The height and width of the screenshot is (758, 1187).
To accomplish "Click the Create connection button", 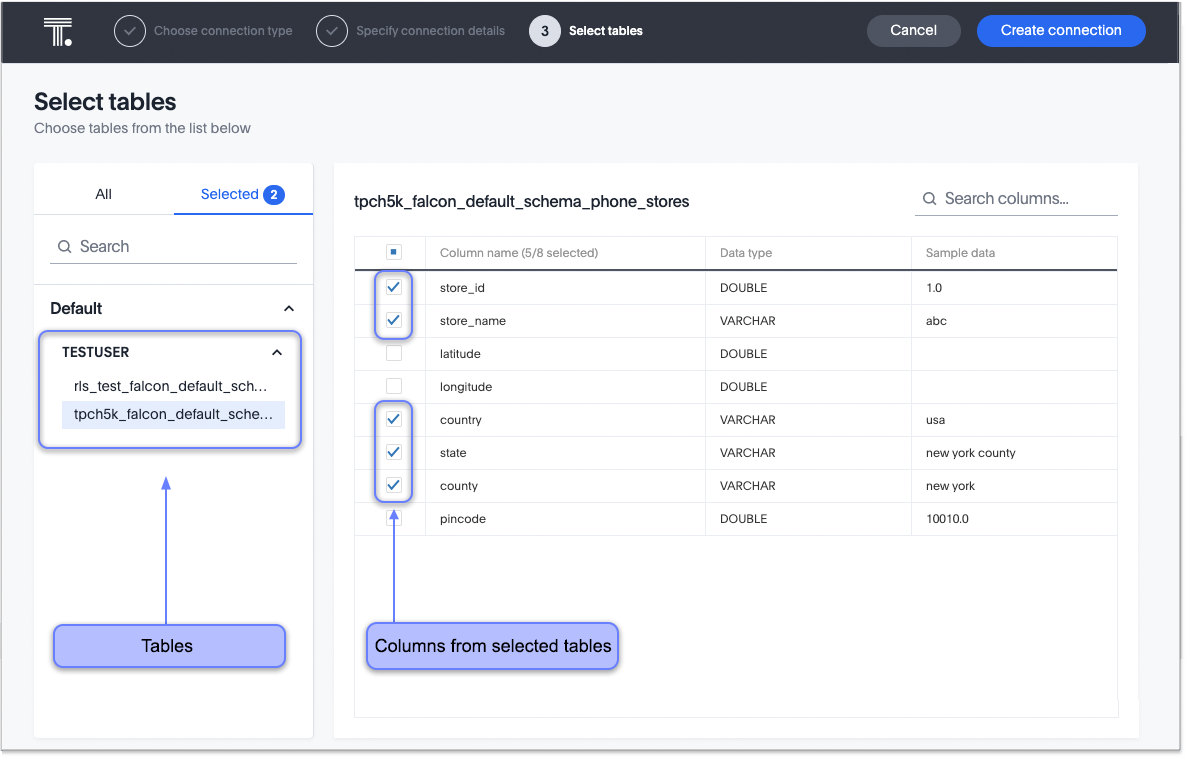I will pos(1061,30).
